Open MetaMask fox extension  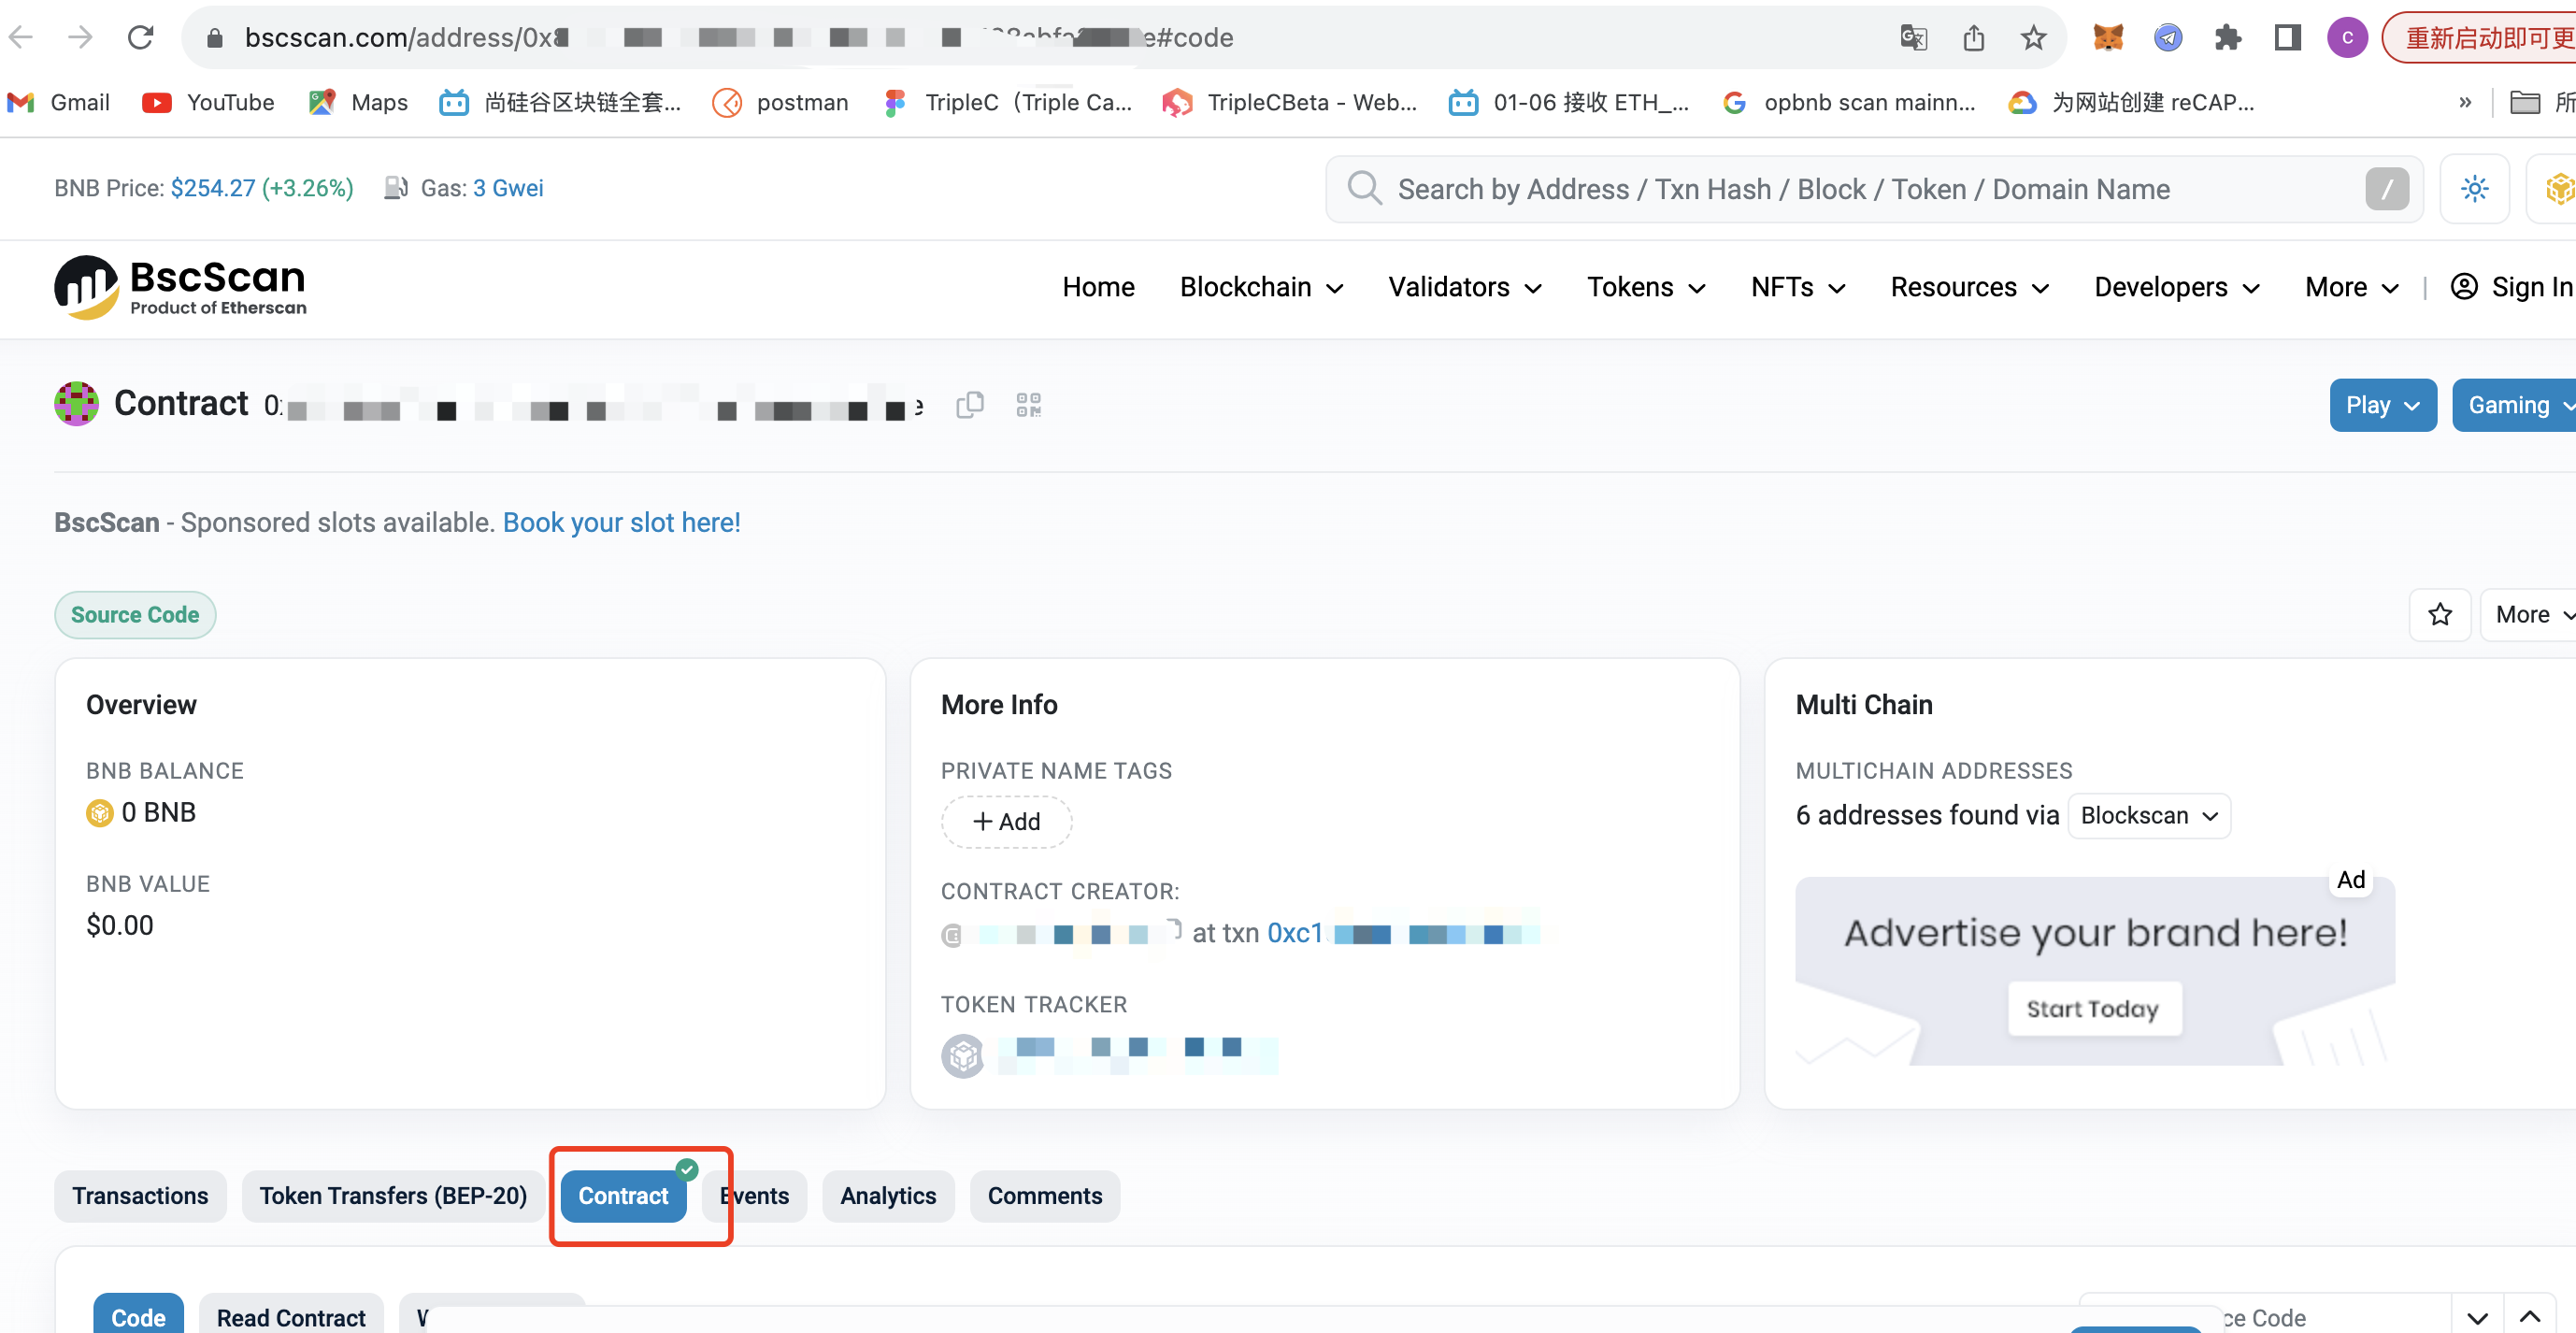point(2107,38)
